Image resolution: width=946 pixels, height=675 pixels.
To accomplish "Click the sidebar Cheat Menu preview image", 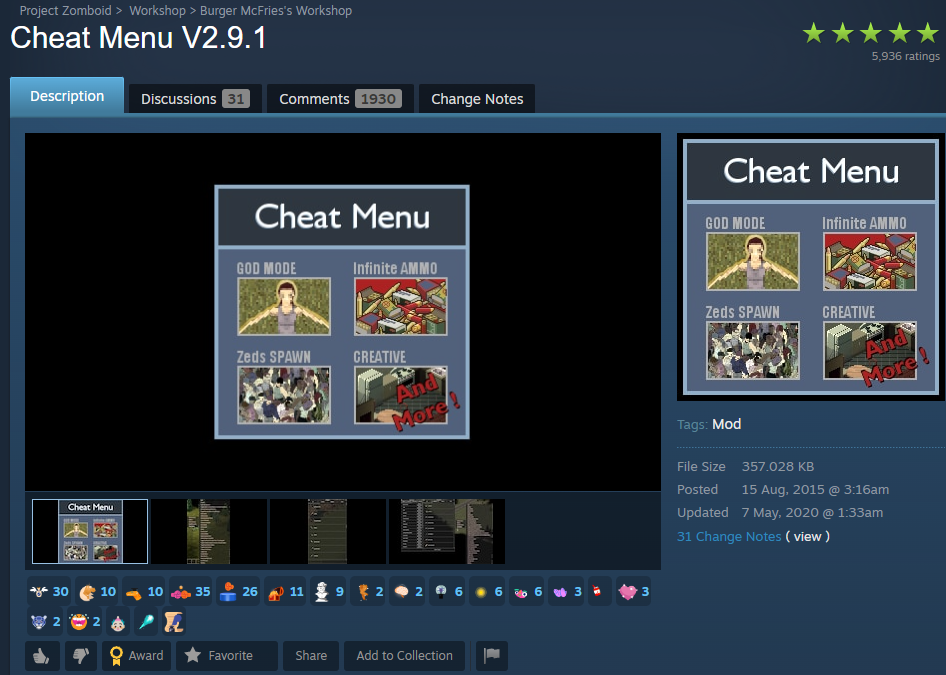I will point(811,267).
